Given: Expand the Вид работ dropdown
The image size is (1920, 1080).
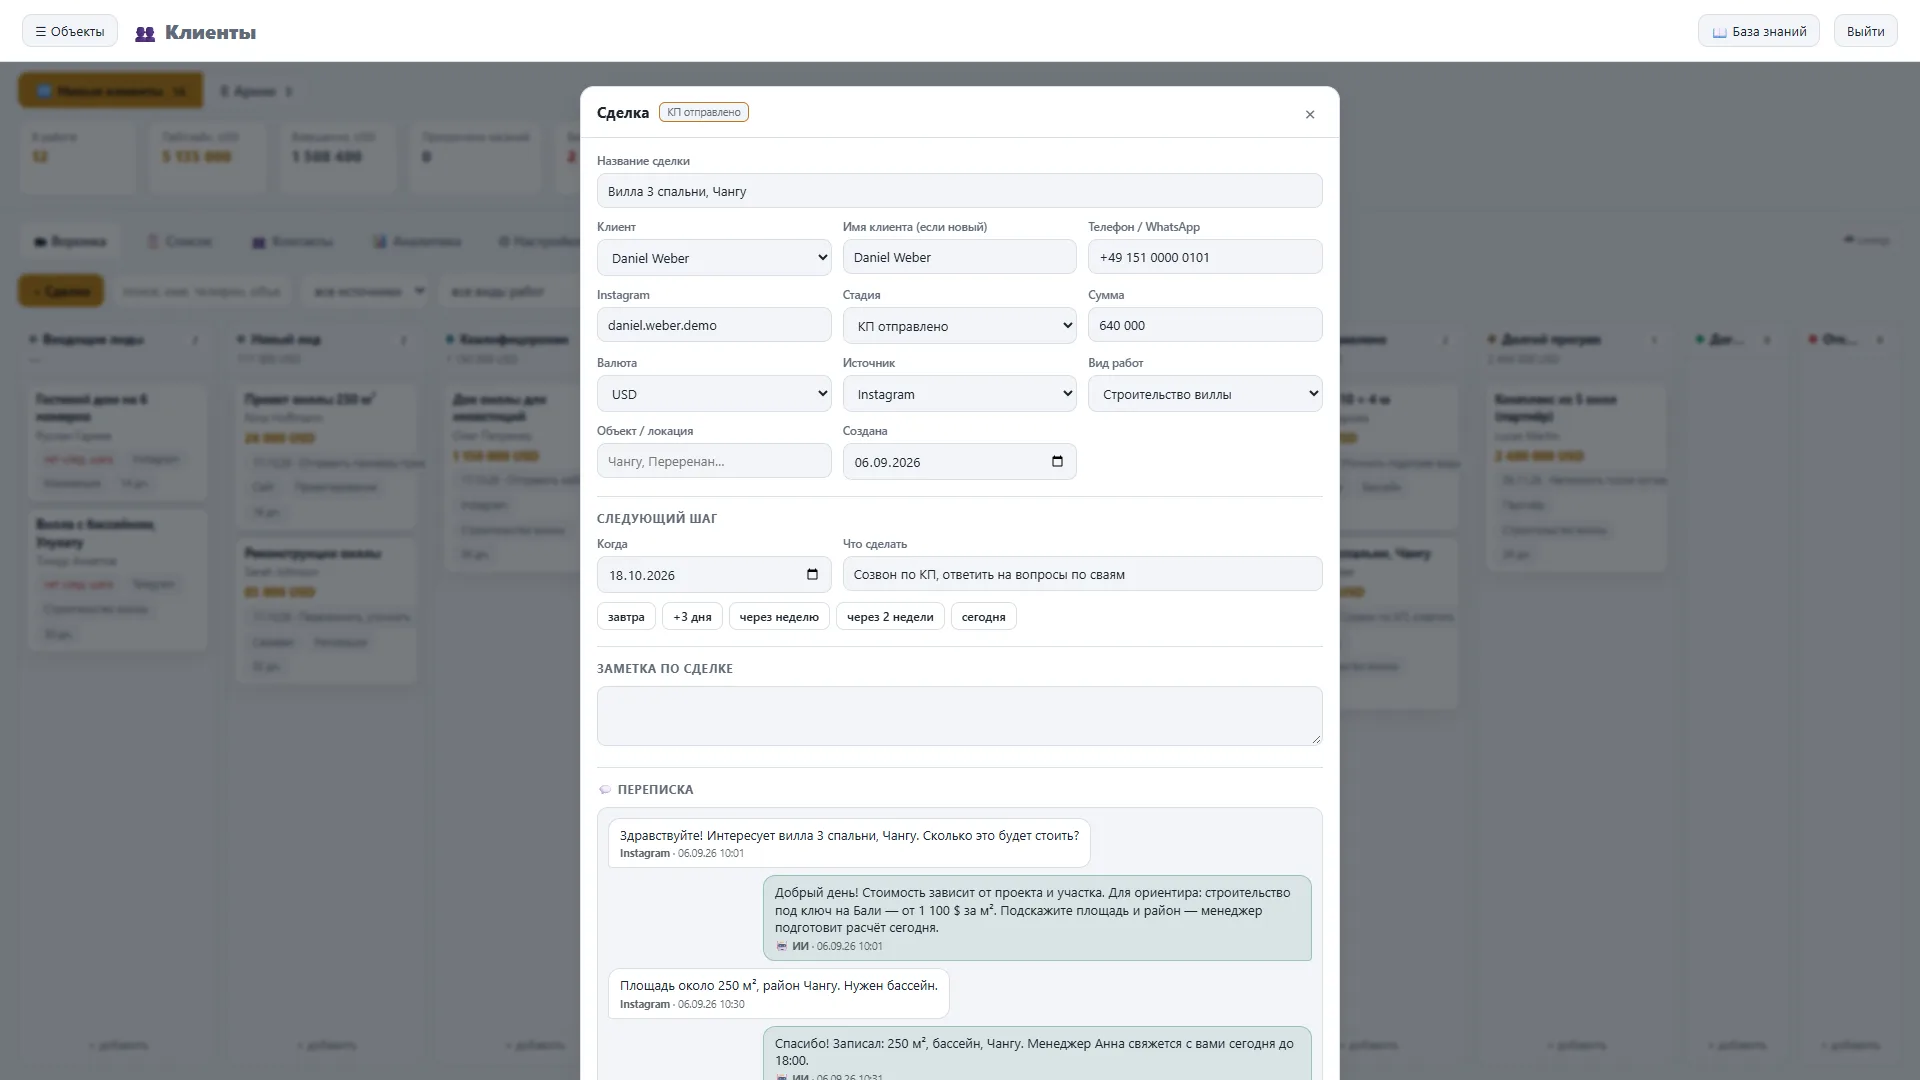Looking at the screenshot, I should coord(1205,394).
